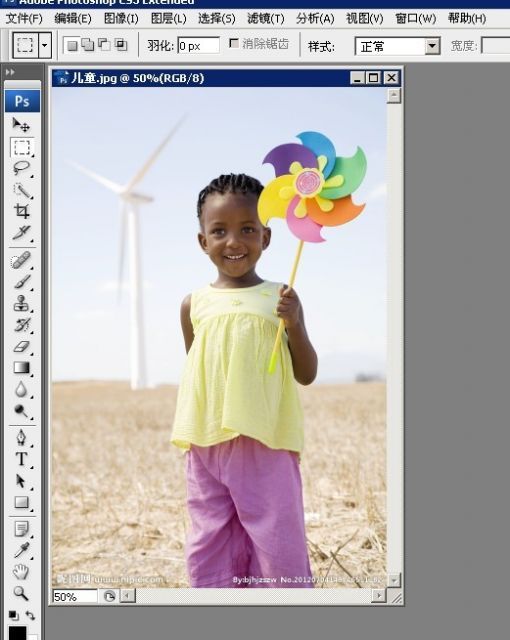This screenshot has width=510, height=640.
Task: Click vertical scrollbar up arrow of document
Action: tap(394, 96)
